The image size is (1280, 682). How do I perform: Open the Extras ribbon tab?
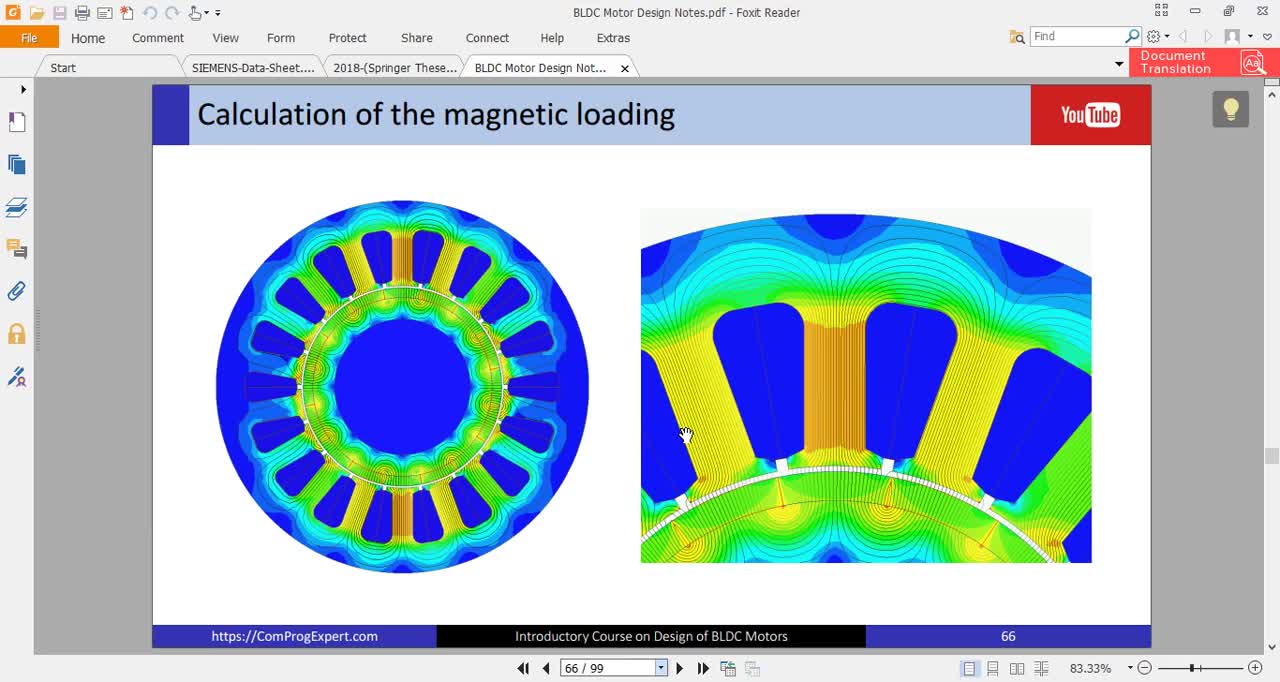tap(613, 38)
